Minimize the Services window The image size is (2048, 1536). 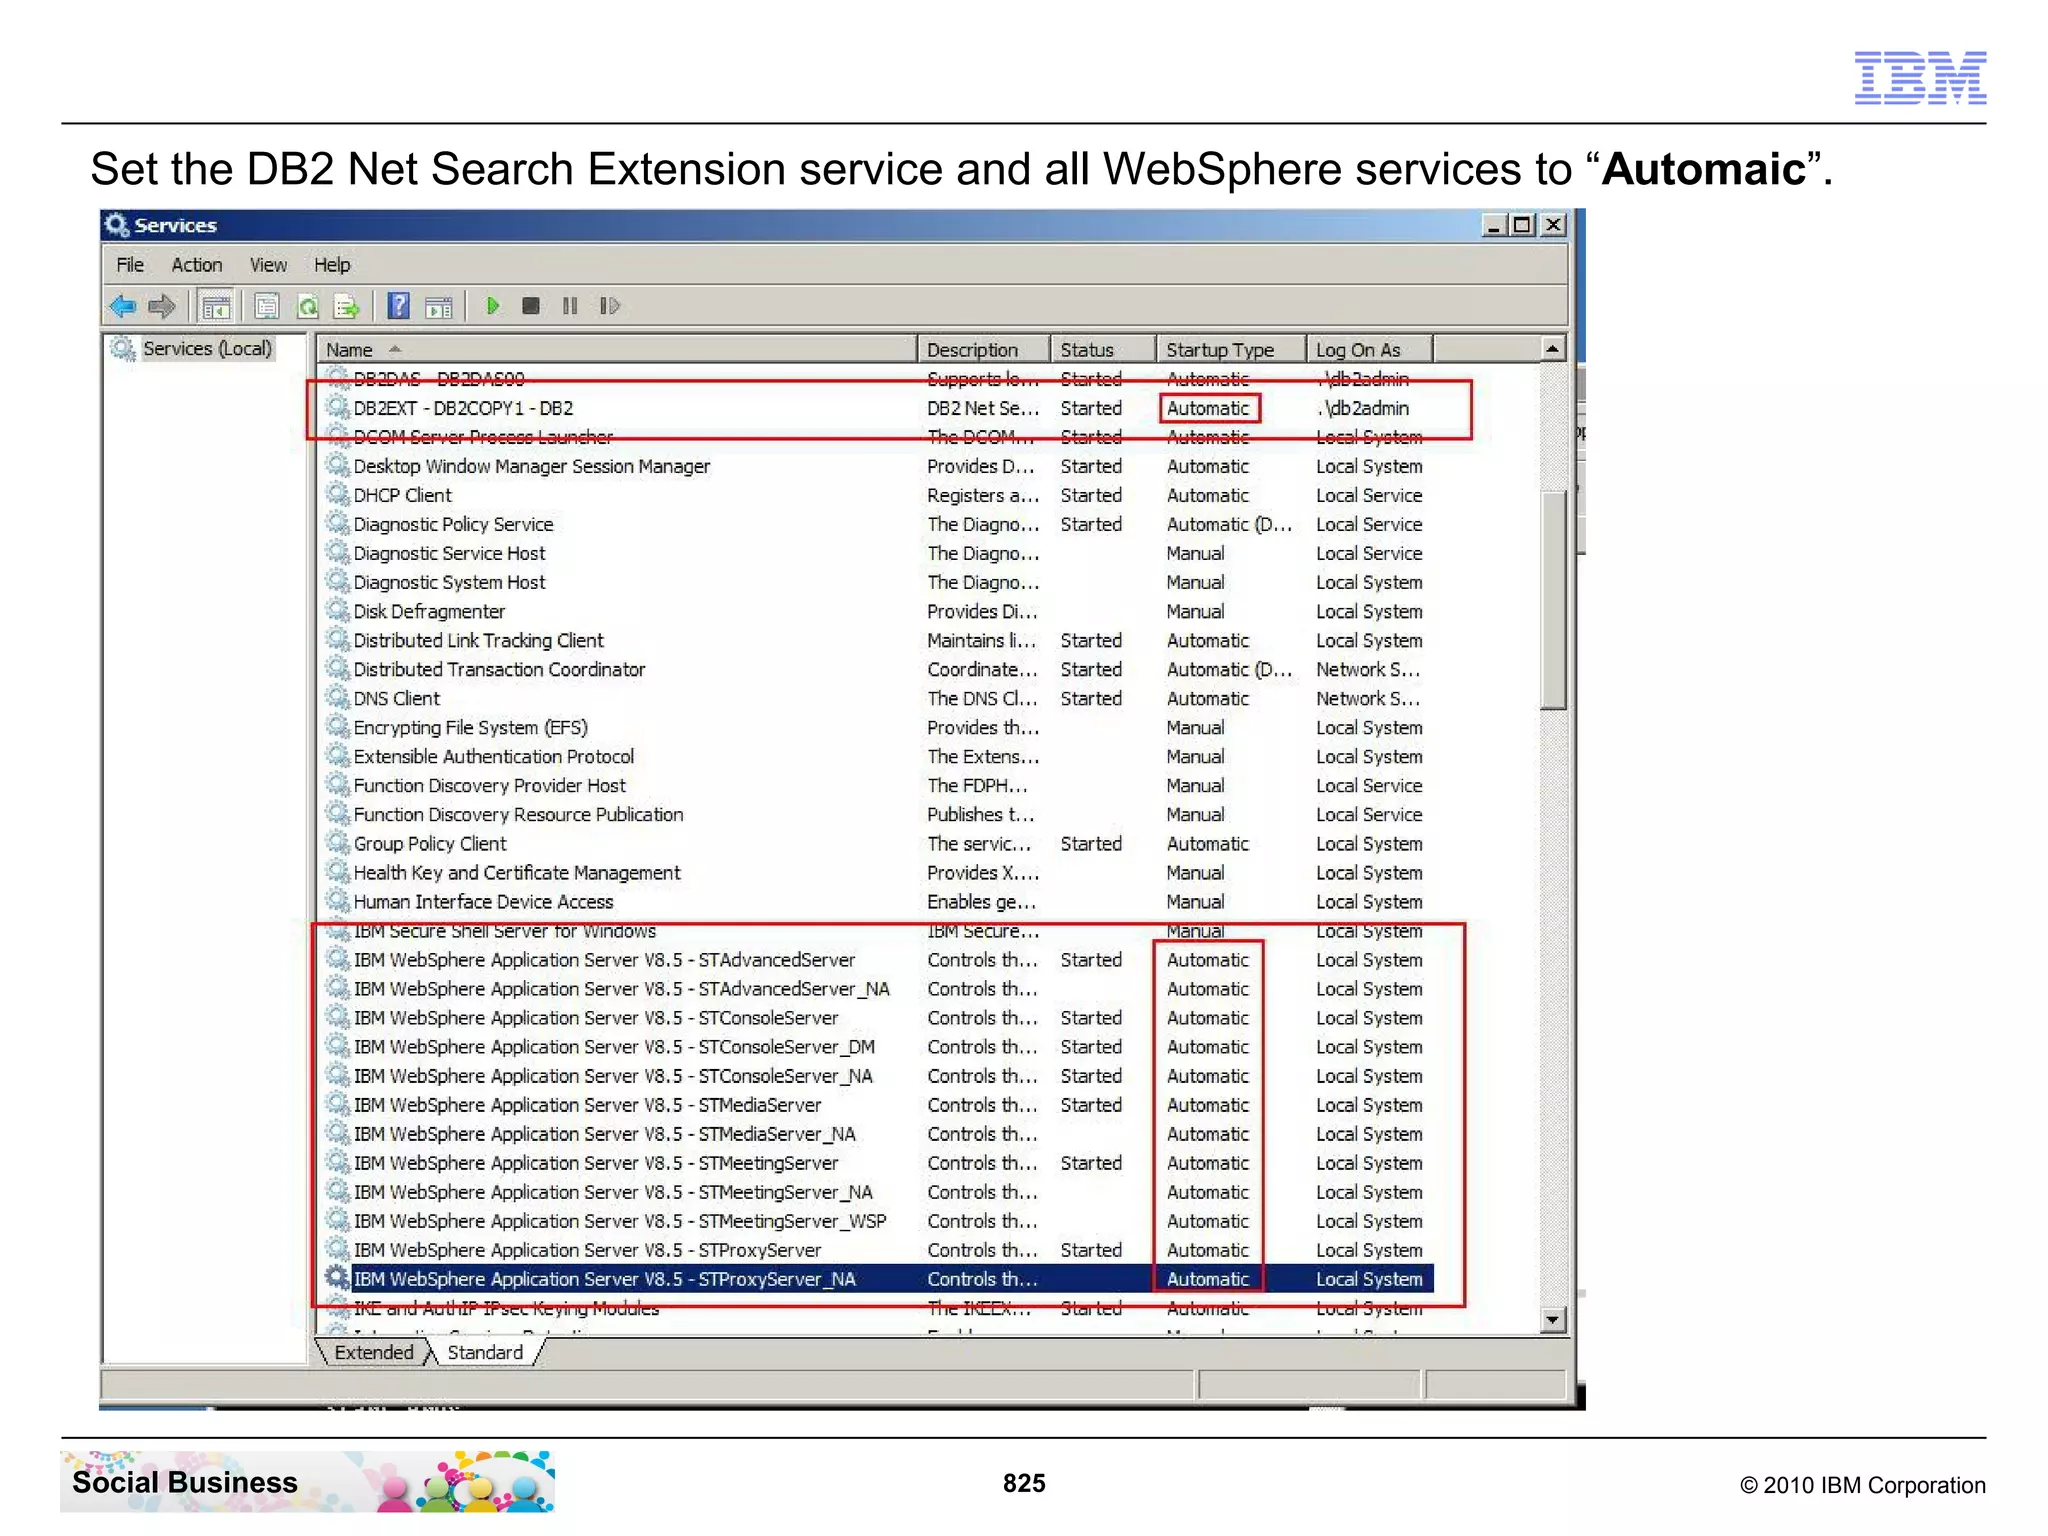(1494, 225)
